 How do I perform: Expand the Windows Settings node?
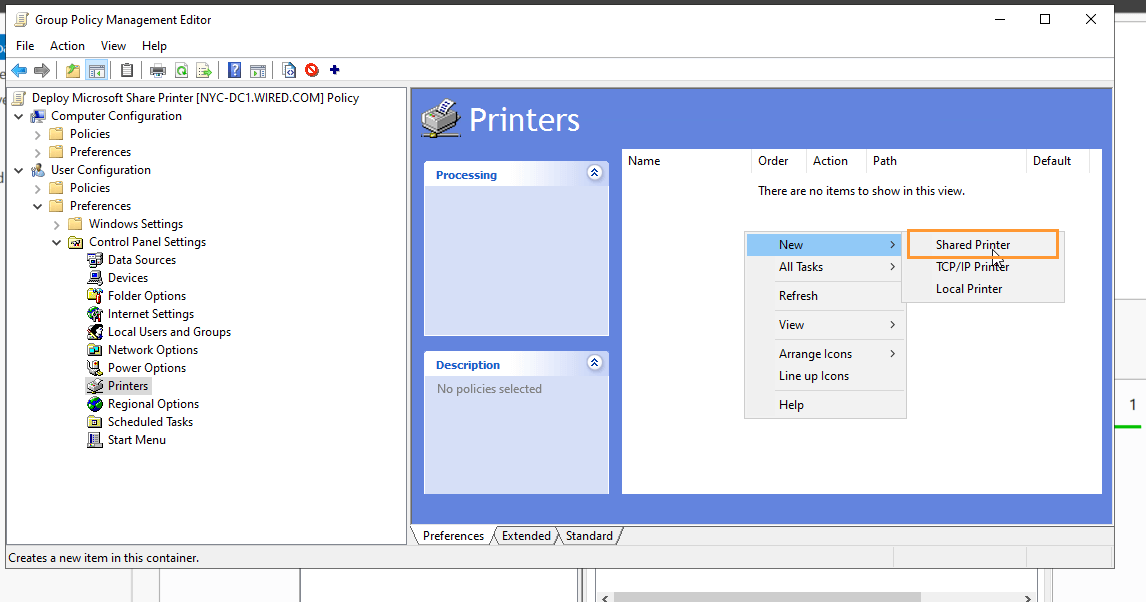(x=56, y=224)
